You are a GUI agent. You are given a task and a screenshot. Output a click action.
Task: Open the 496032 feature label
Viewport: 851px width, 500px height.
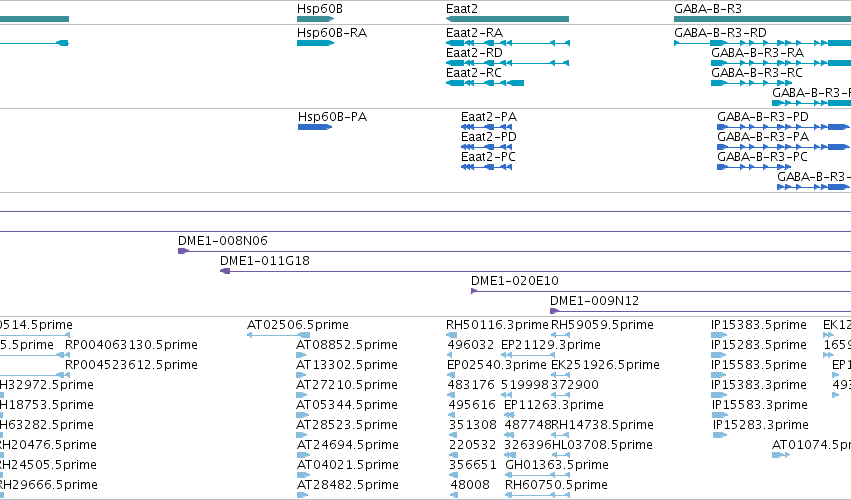click(471, 345)
